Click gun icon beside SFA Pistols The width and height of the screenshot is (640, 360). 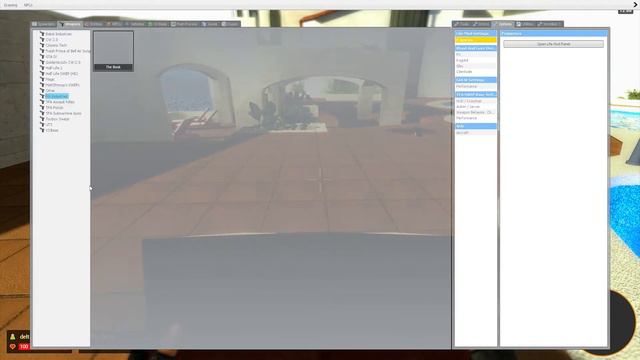point(42,108)
